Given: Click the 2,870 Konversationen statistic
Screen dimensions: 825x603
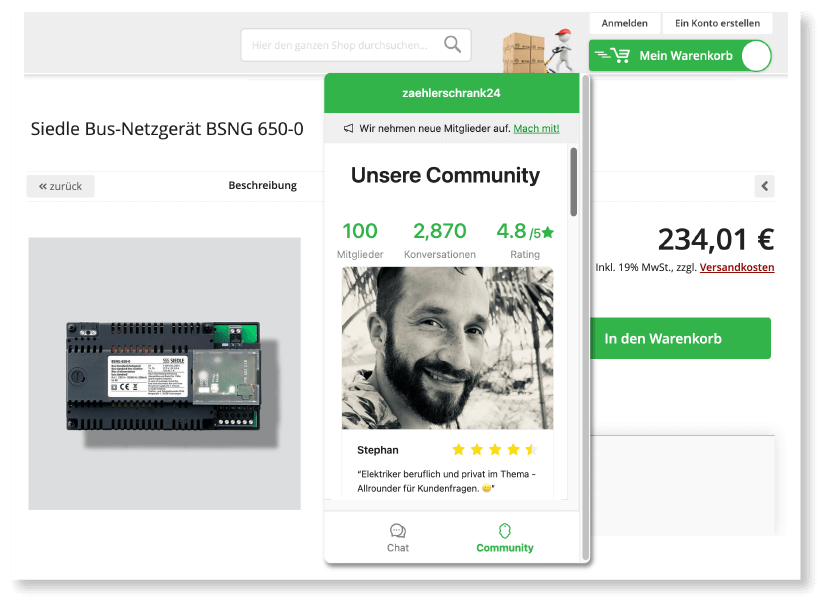Looking at the screenshot, I should [x=440, y=240].
